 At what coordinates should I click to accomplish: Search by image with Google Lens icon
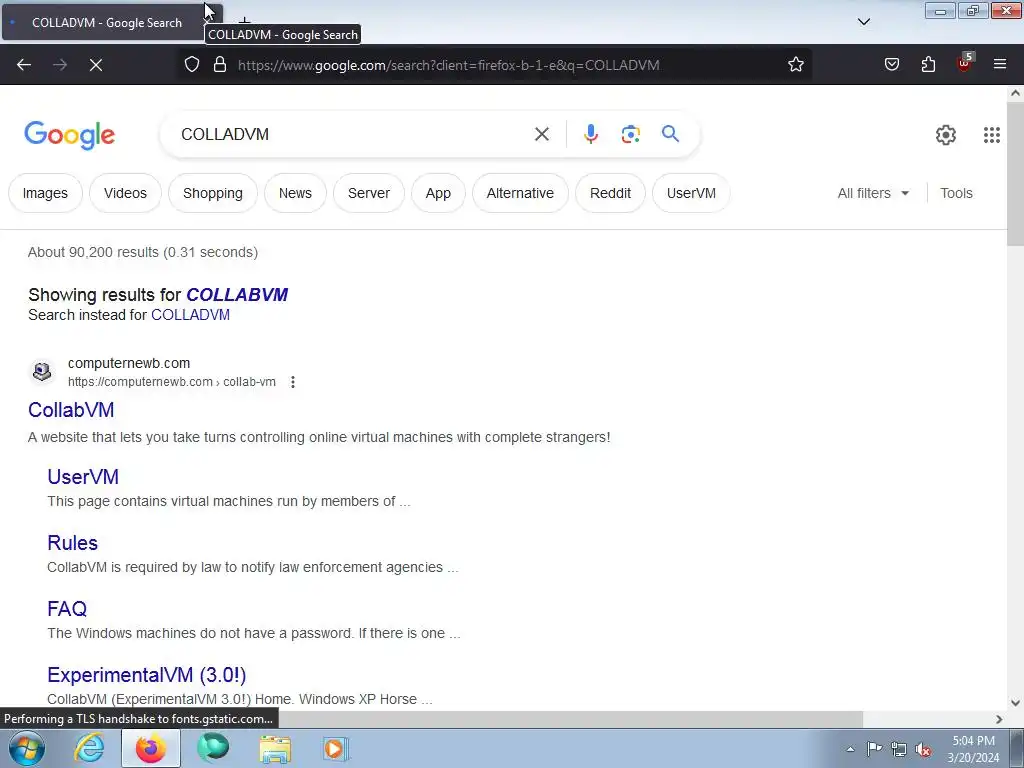[x=630, y=135]
